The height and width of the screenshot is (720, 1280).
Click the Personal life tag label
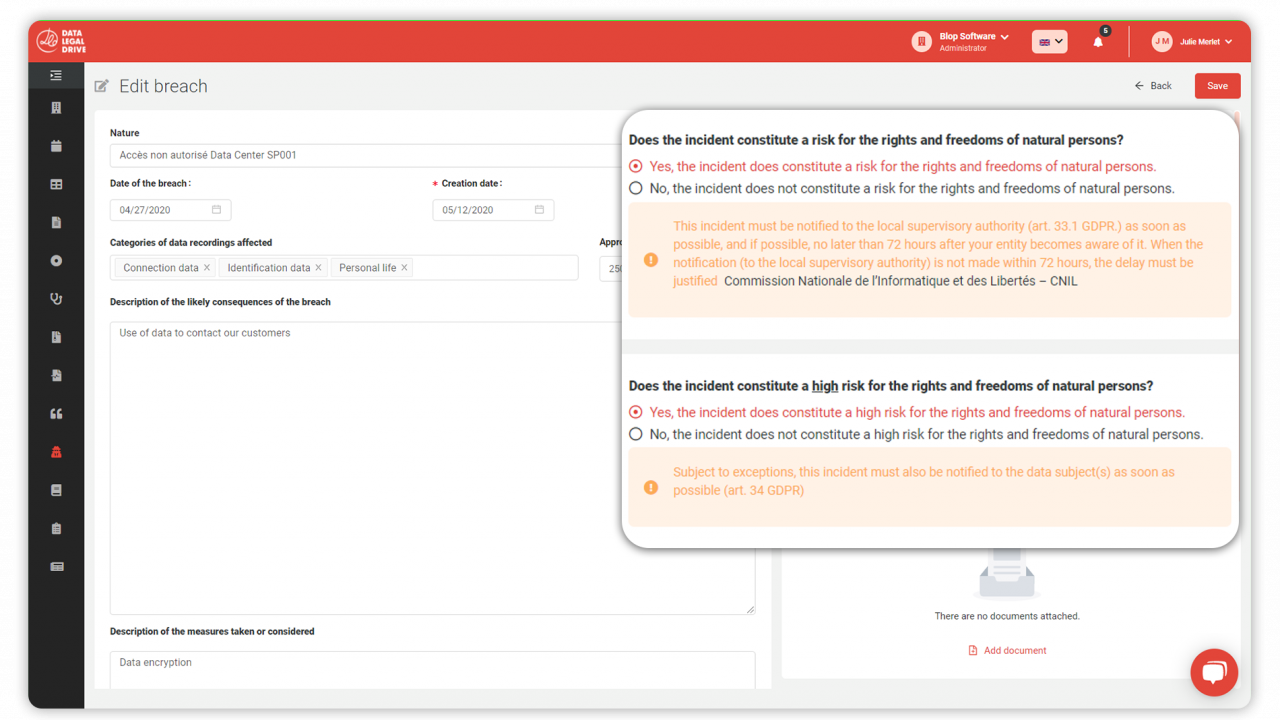(367, 268)
